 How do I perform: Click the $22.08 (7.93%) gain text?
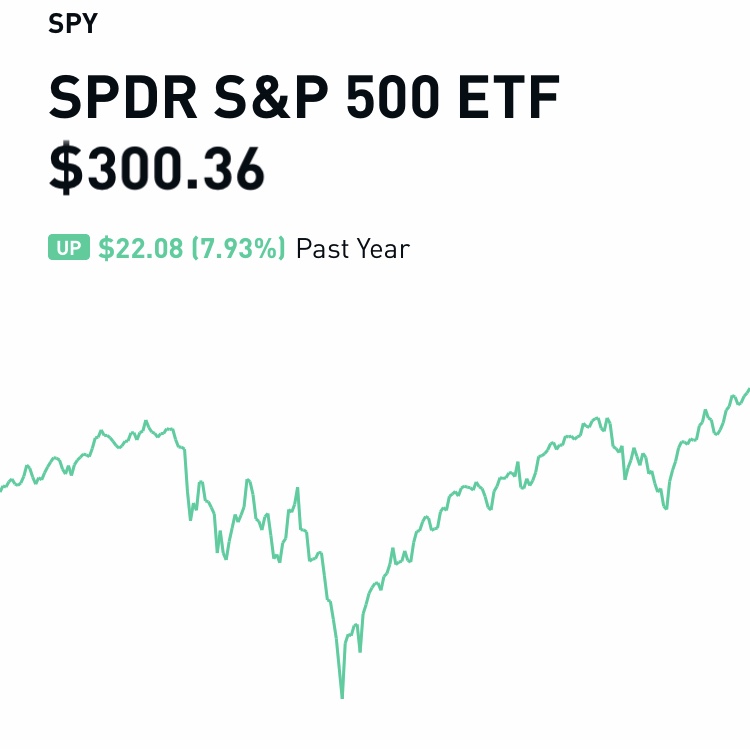(x=192, y=248)
